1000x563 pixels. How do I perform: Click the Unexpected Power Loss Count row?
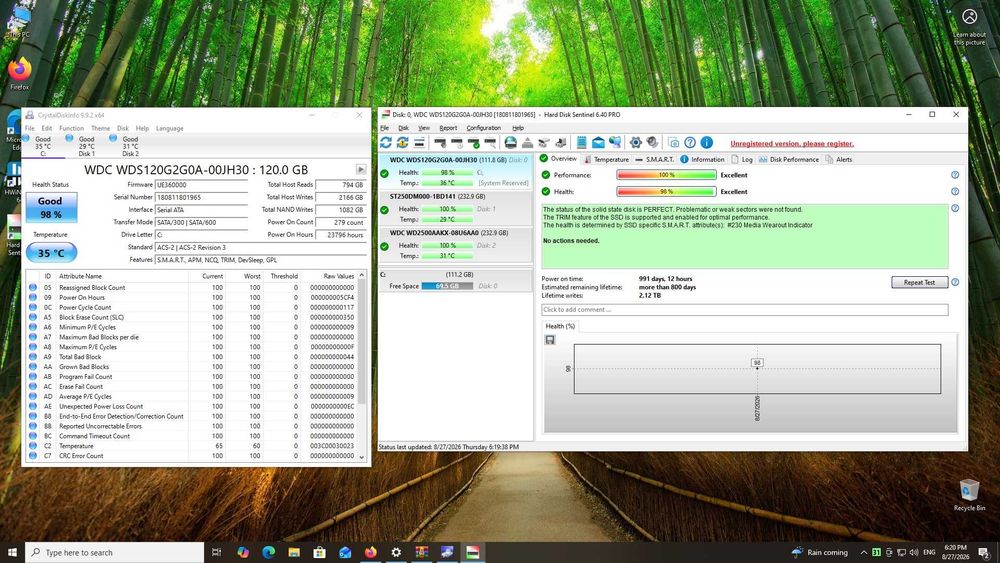click(192, 406)
